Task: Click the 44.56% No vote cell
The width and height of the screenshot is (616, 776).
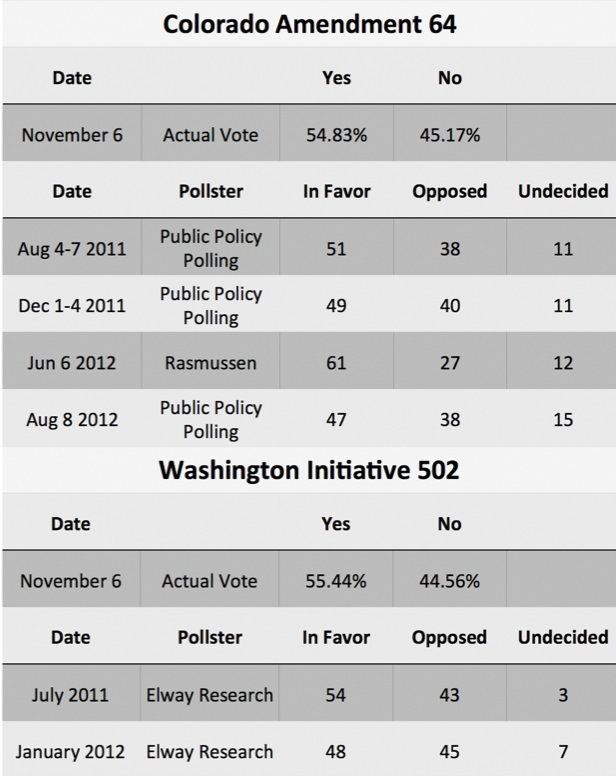Action: pos(450,581)
